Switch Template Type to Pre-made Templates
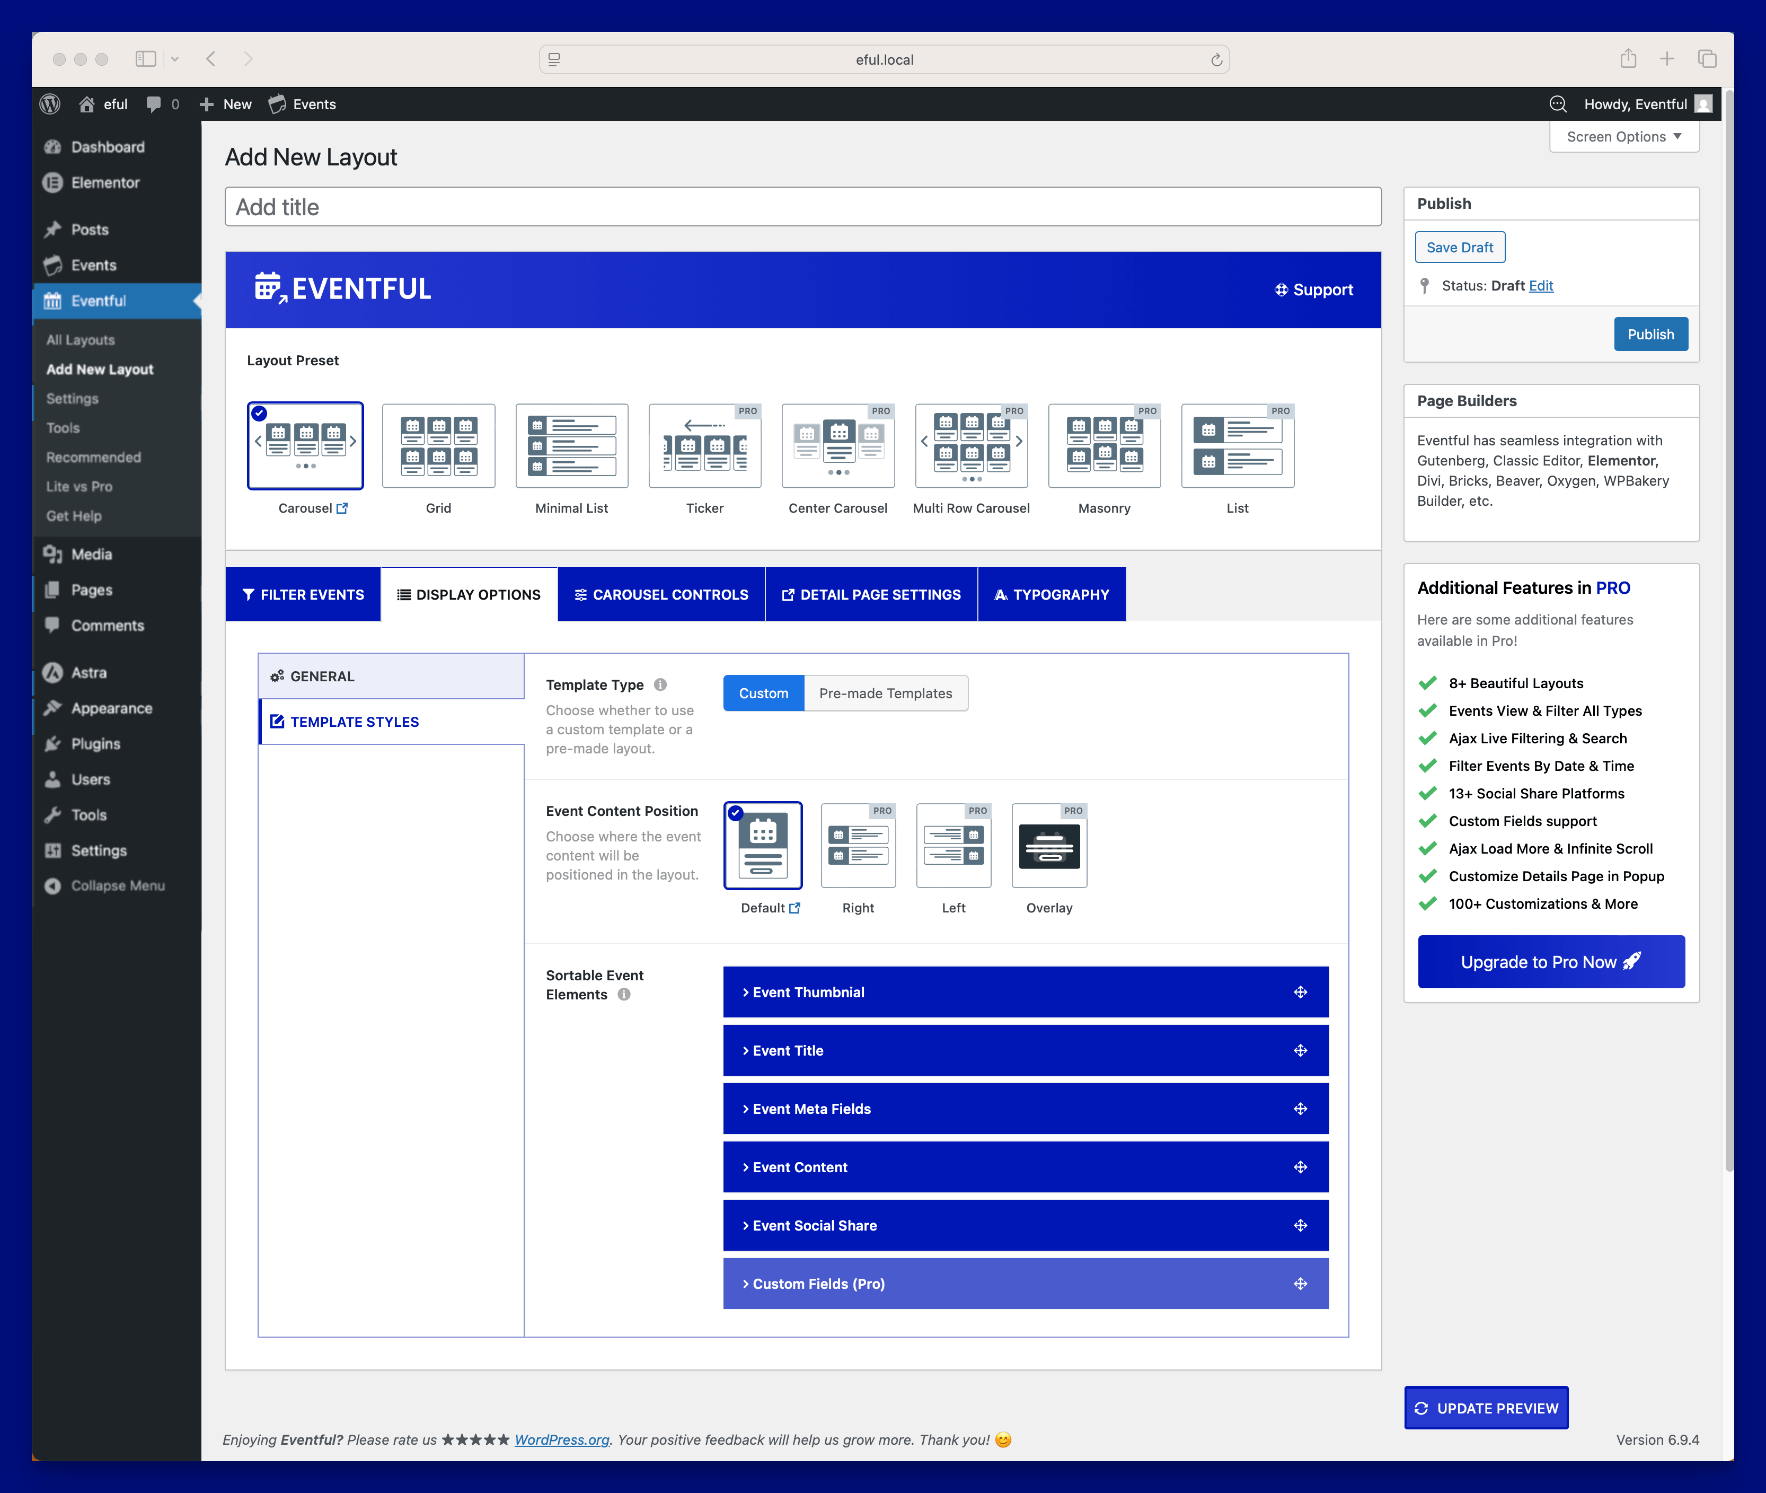The image size is (1766, 1493). [885, 693]
